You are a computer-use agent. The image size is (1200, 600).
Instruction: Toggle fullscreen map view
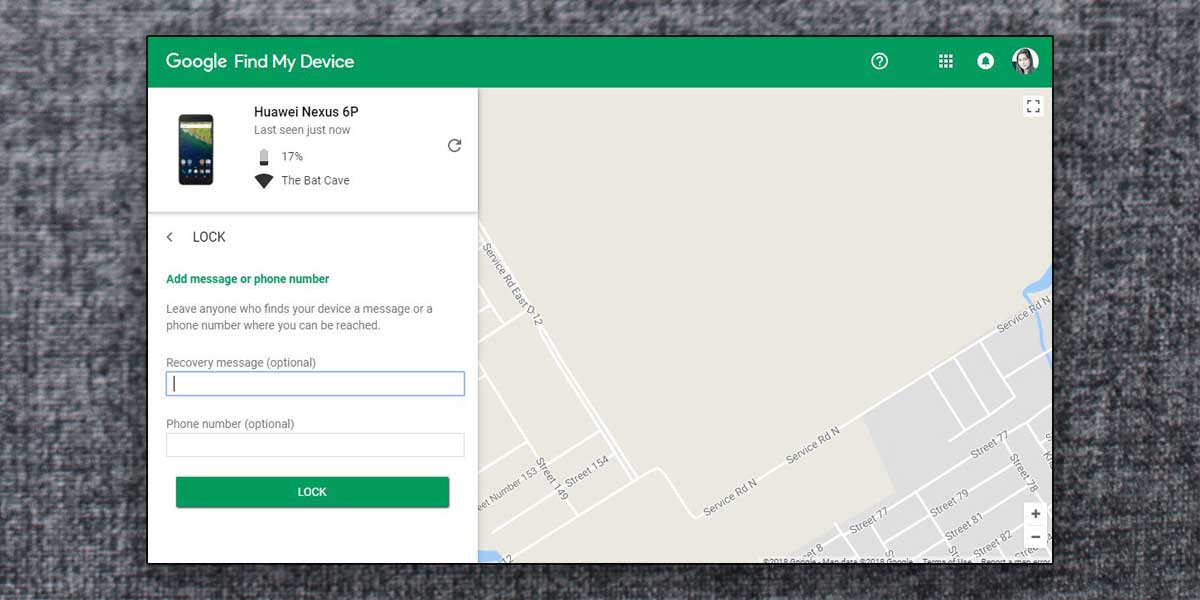[x=1034, y=106]
